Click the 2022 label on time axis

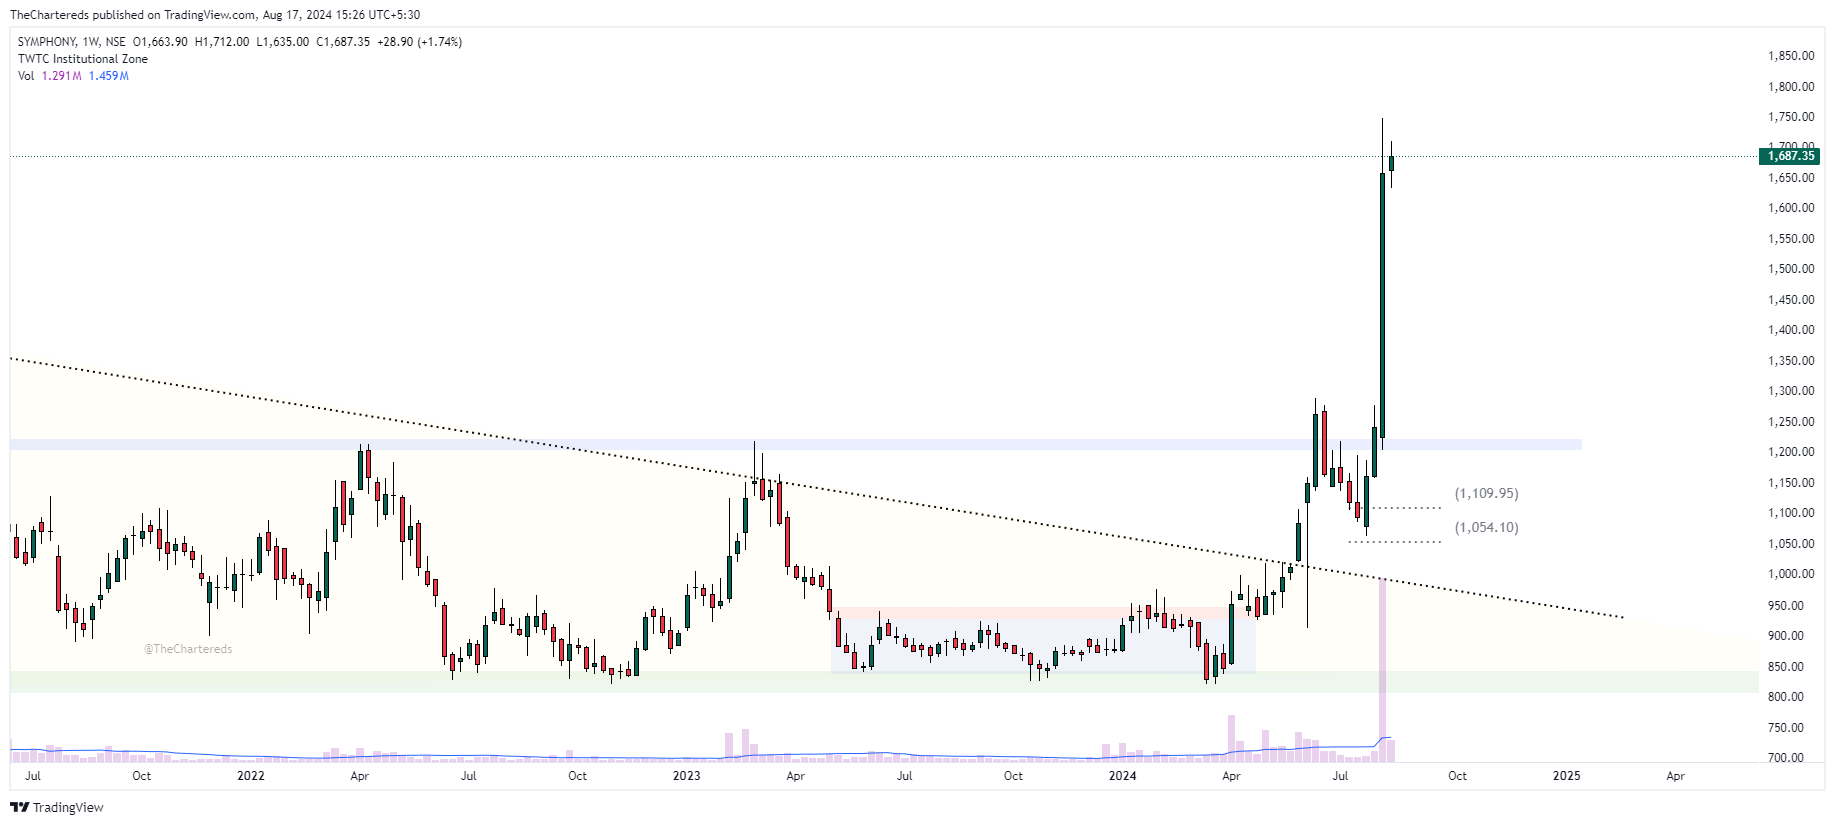pyautogui.click(x=251, y=776)
